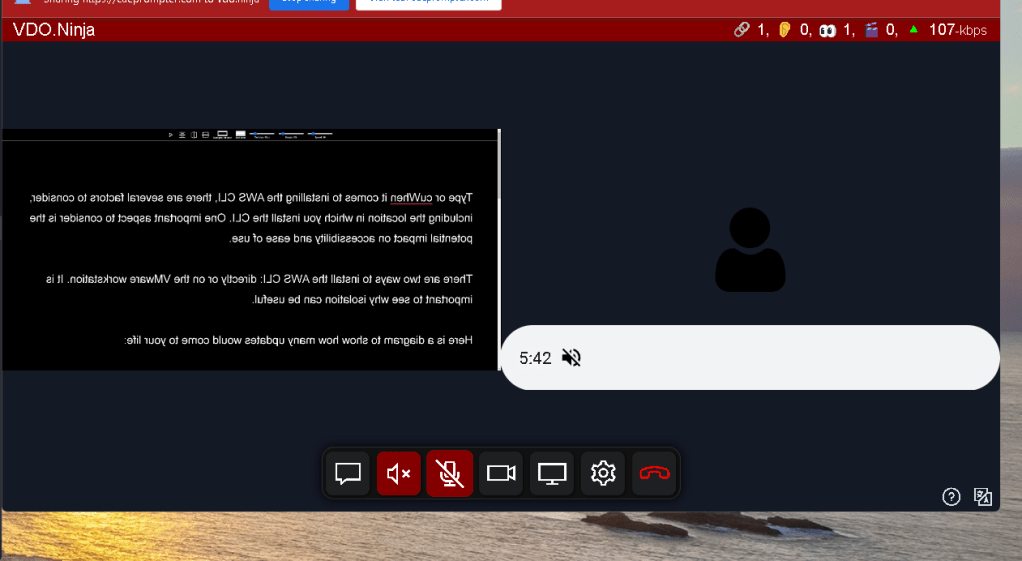Screen dimensions: 1022x561
Task: Toggle the screen share monitor button
Action: [551, 473]
